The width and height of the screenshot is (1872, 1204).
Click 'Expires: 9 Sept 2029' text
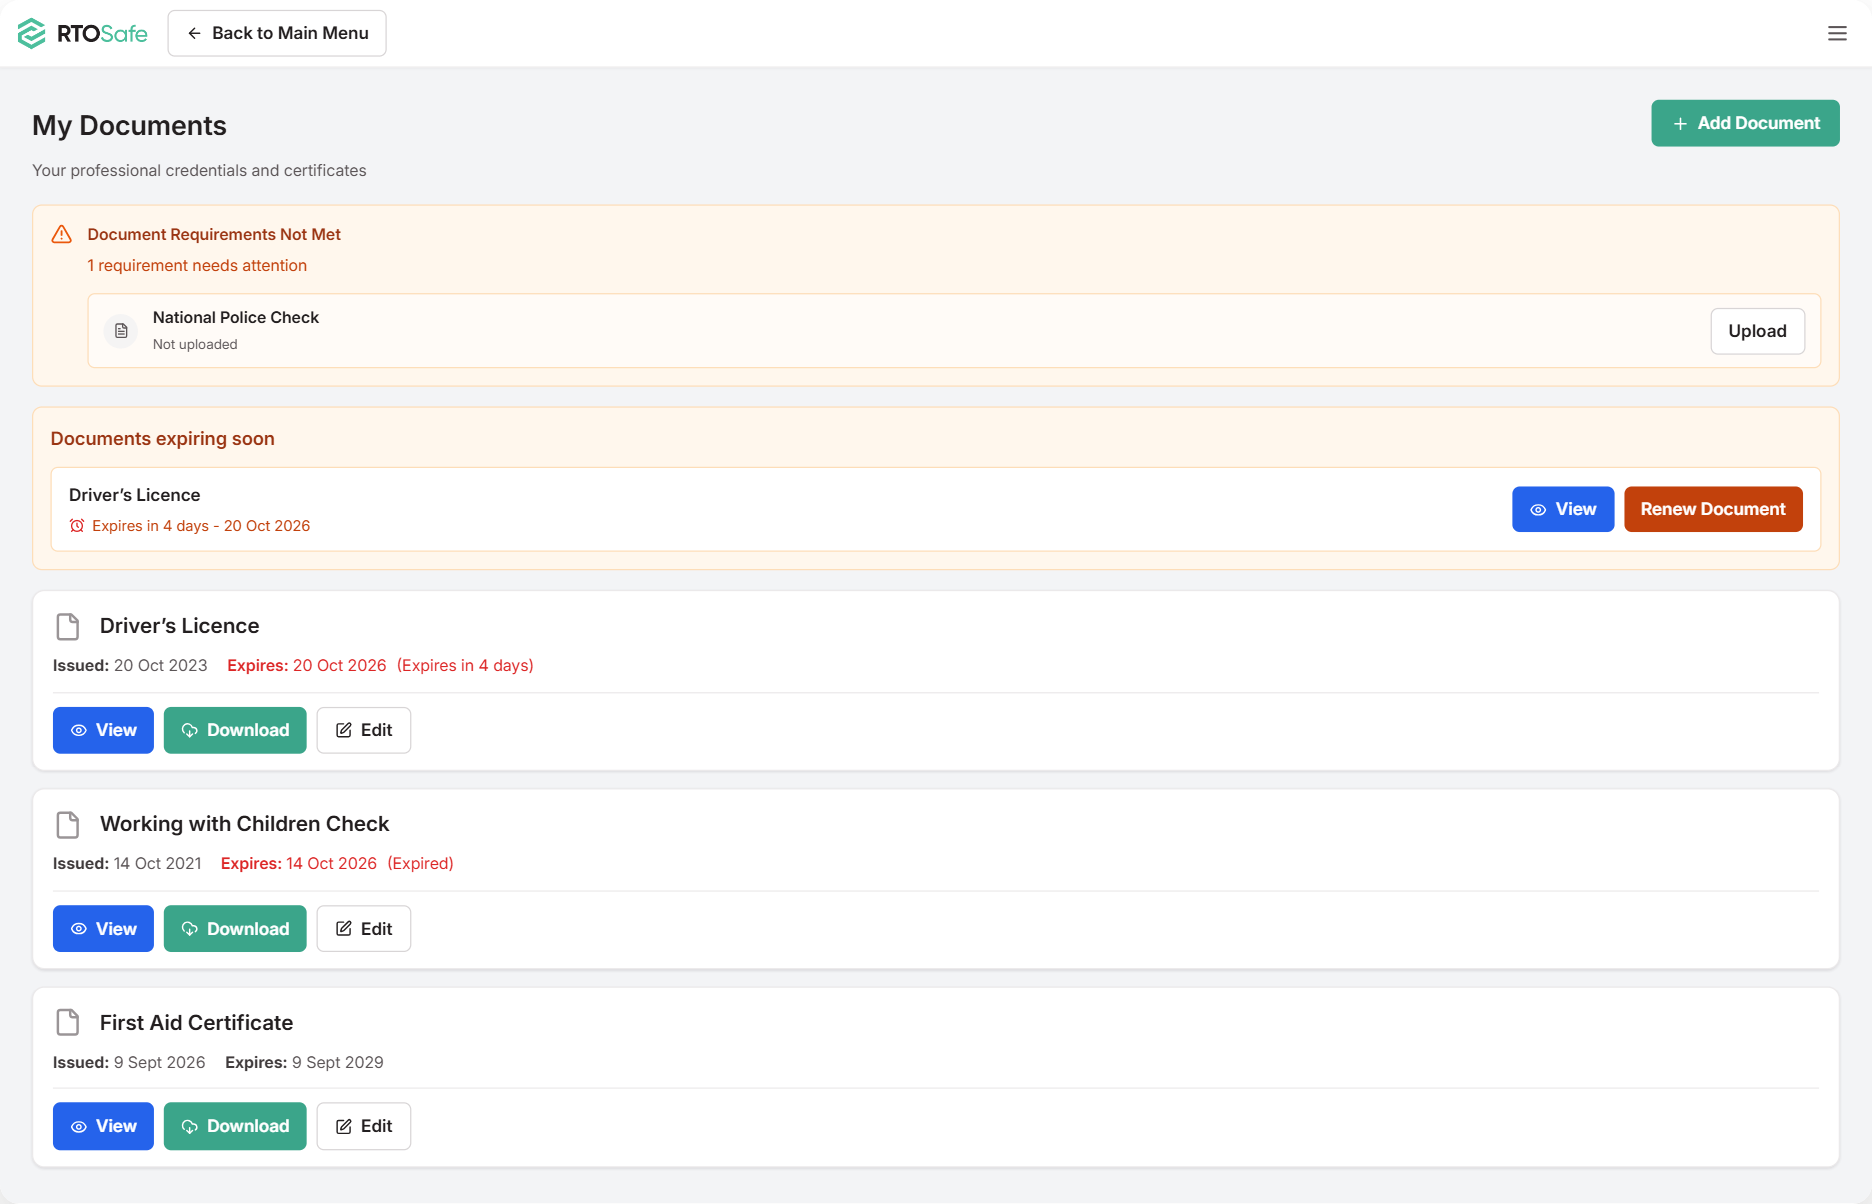pos(304,1062)
